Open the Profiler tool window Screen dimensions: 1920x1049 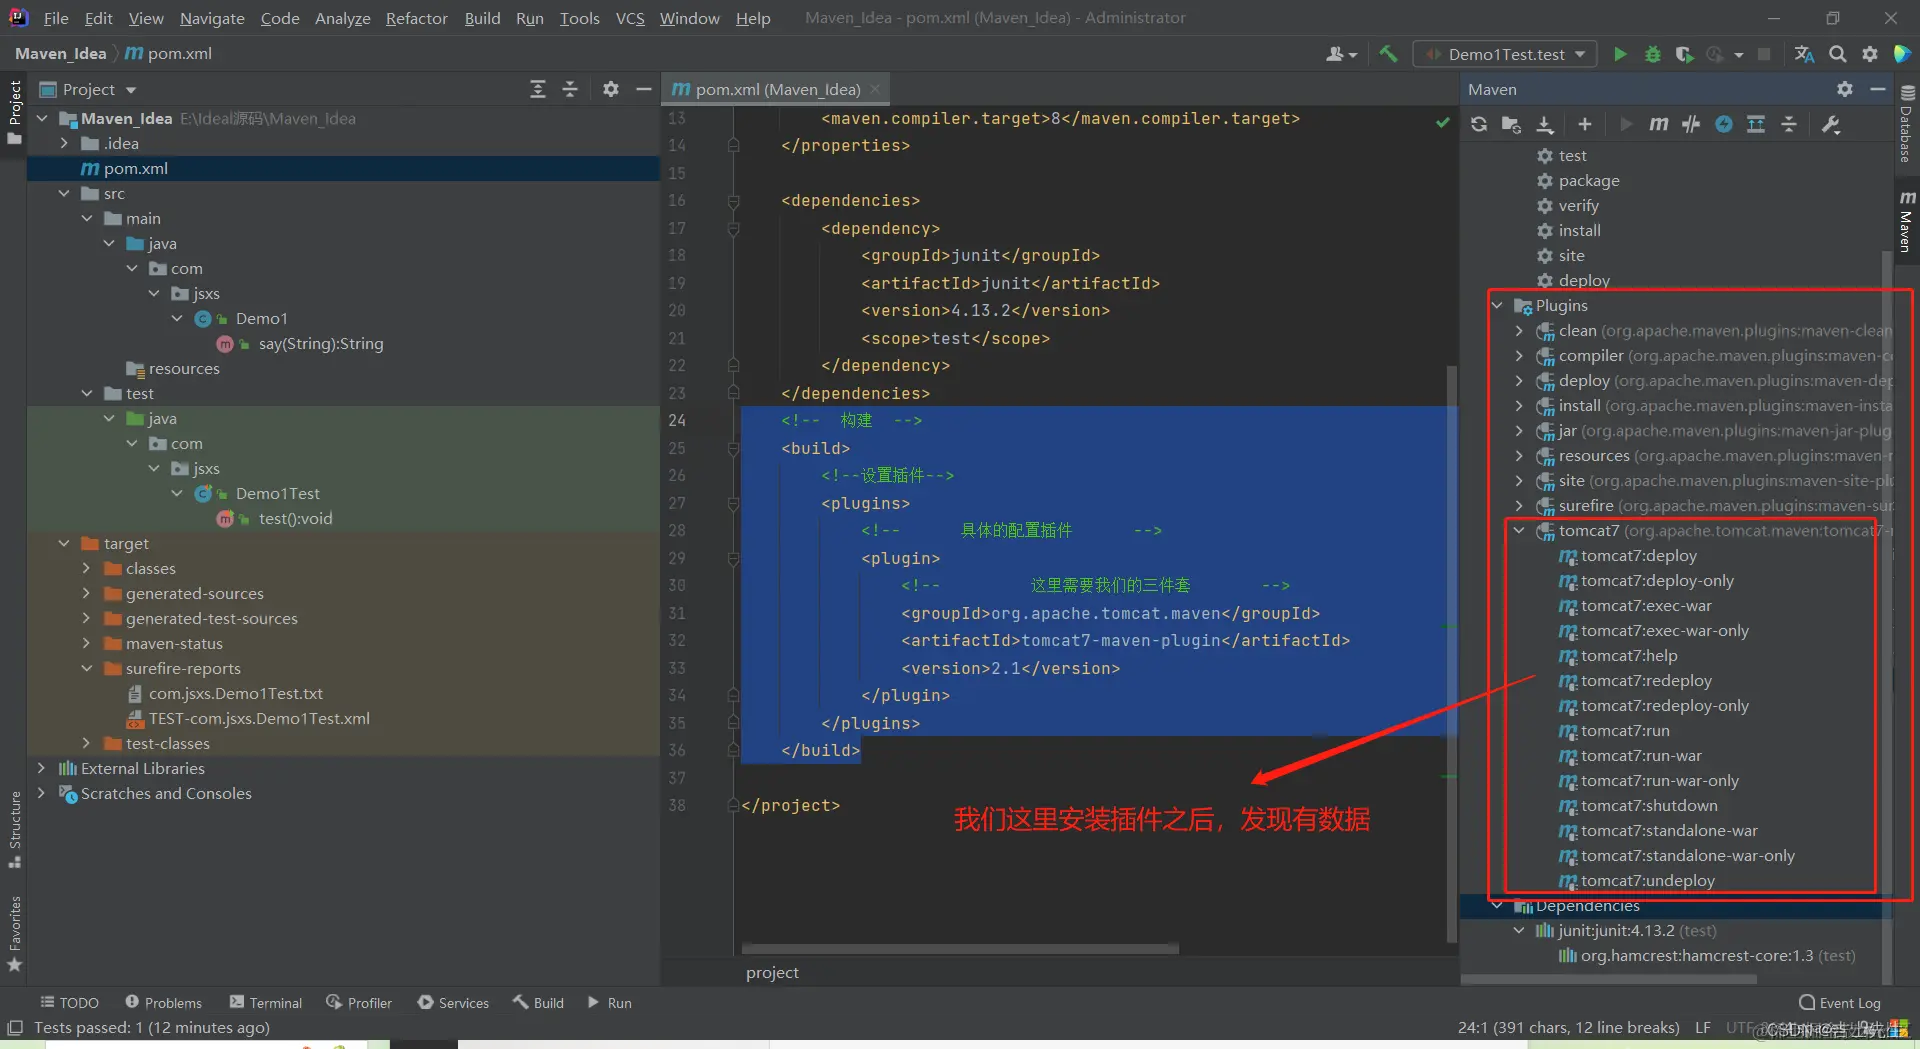pos(359,1003)
